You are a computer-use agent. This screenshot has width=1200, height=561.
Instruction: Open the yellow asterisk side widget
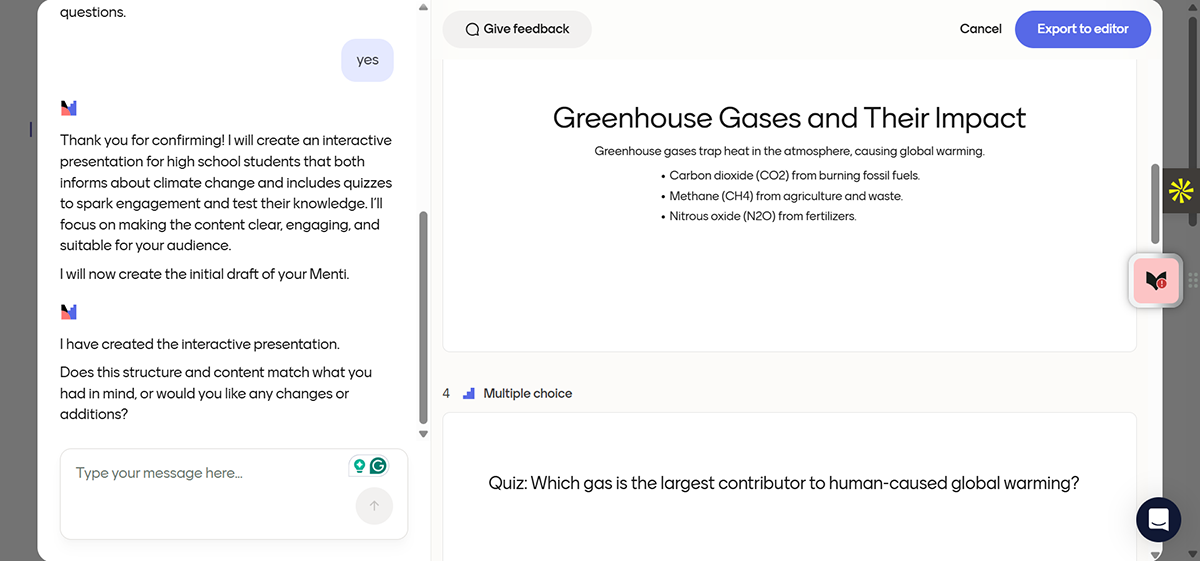(1181, 190)
